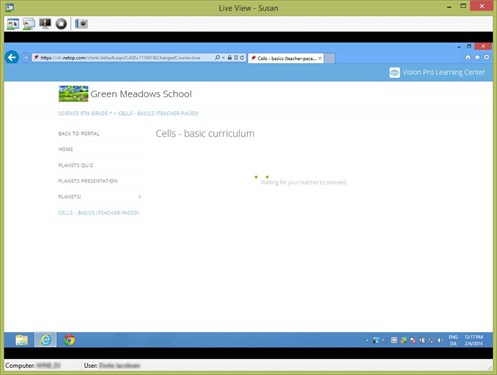This screenshot has width=497, height=375.
Task: Click the favorites star icon
Action: [x=477, y=57]
